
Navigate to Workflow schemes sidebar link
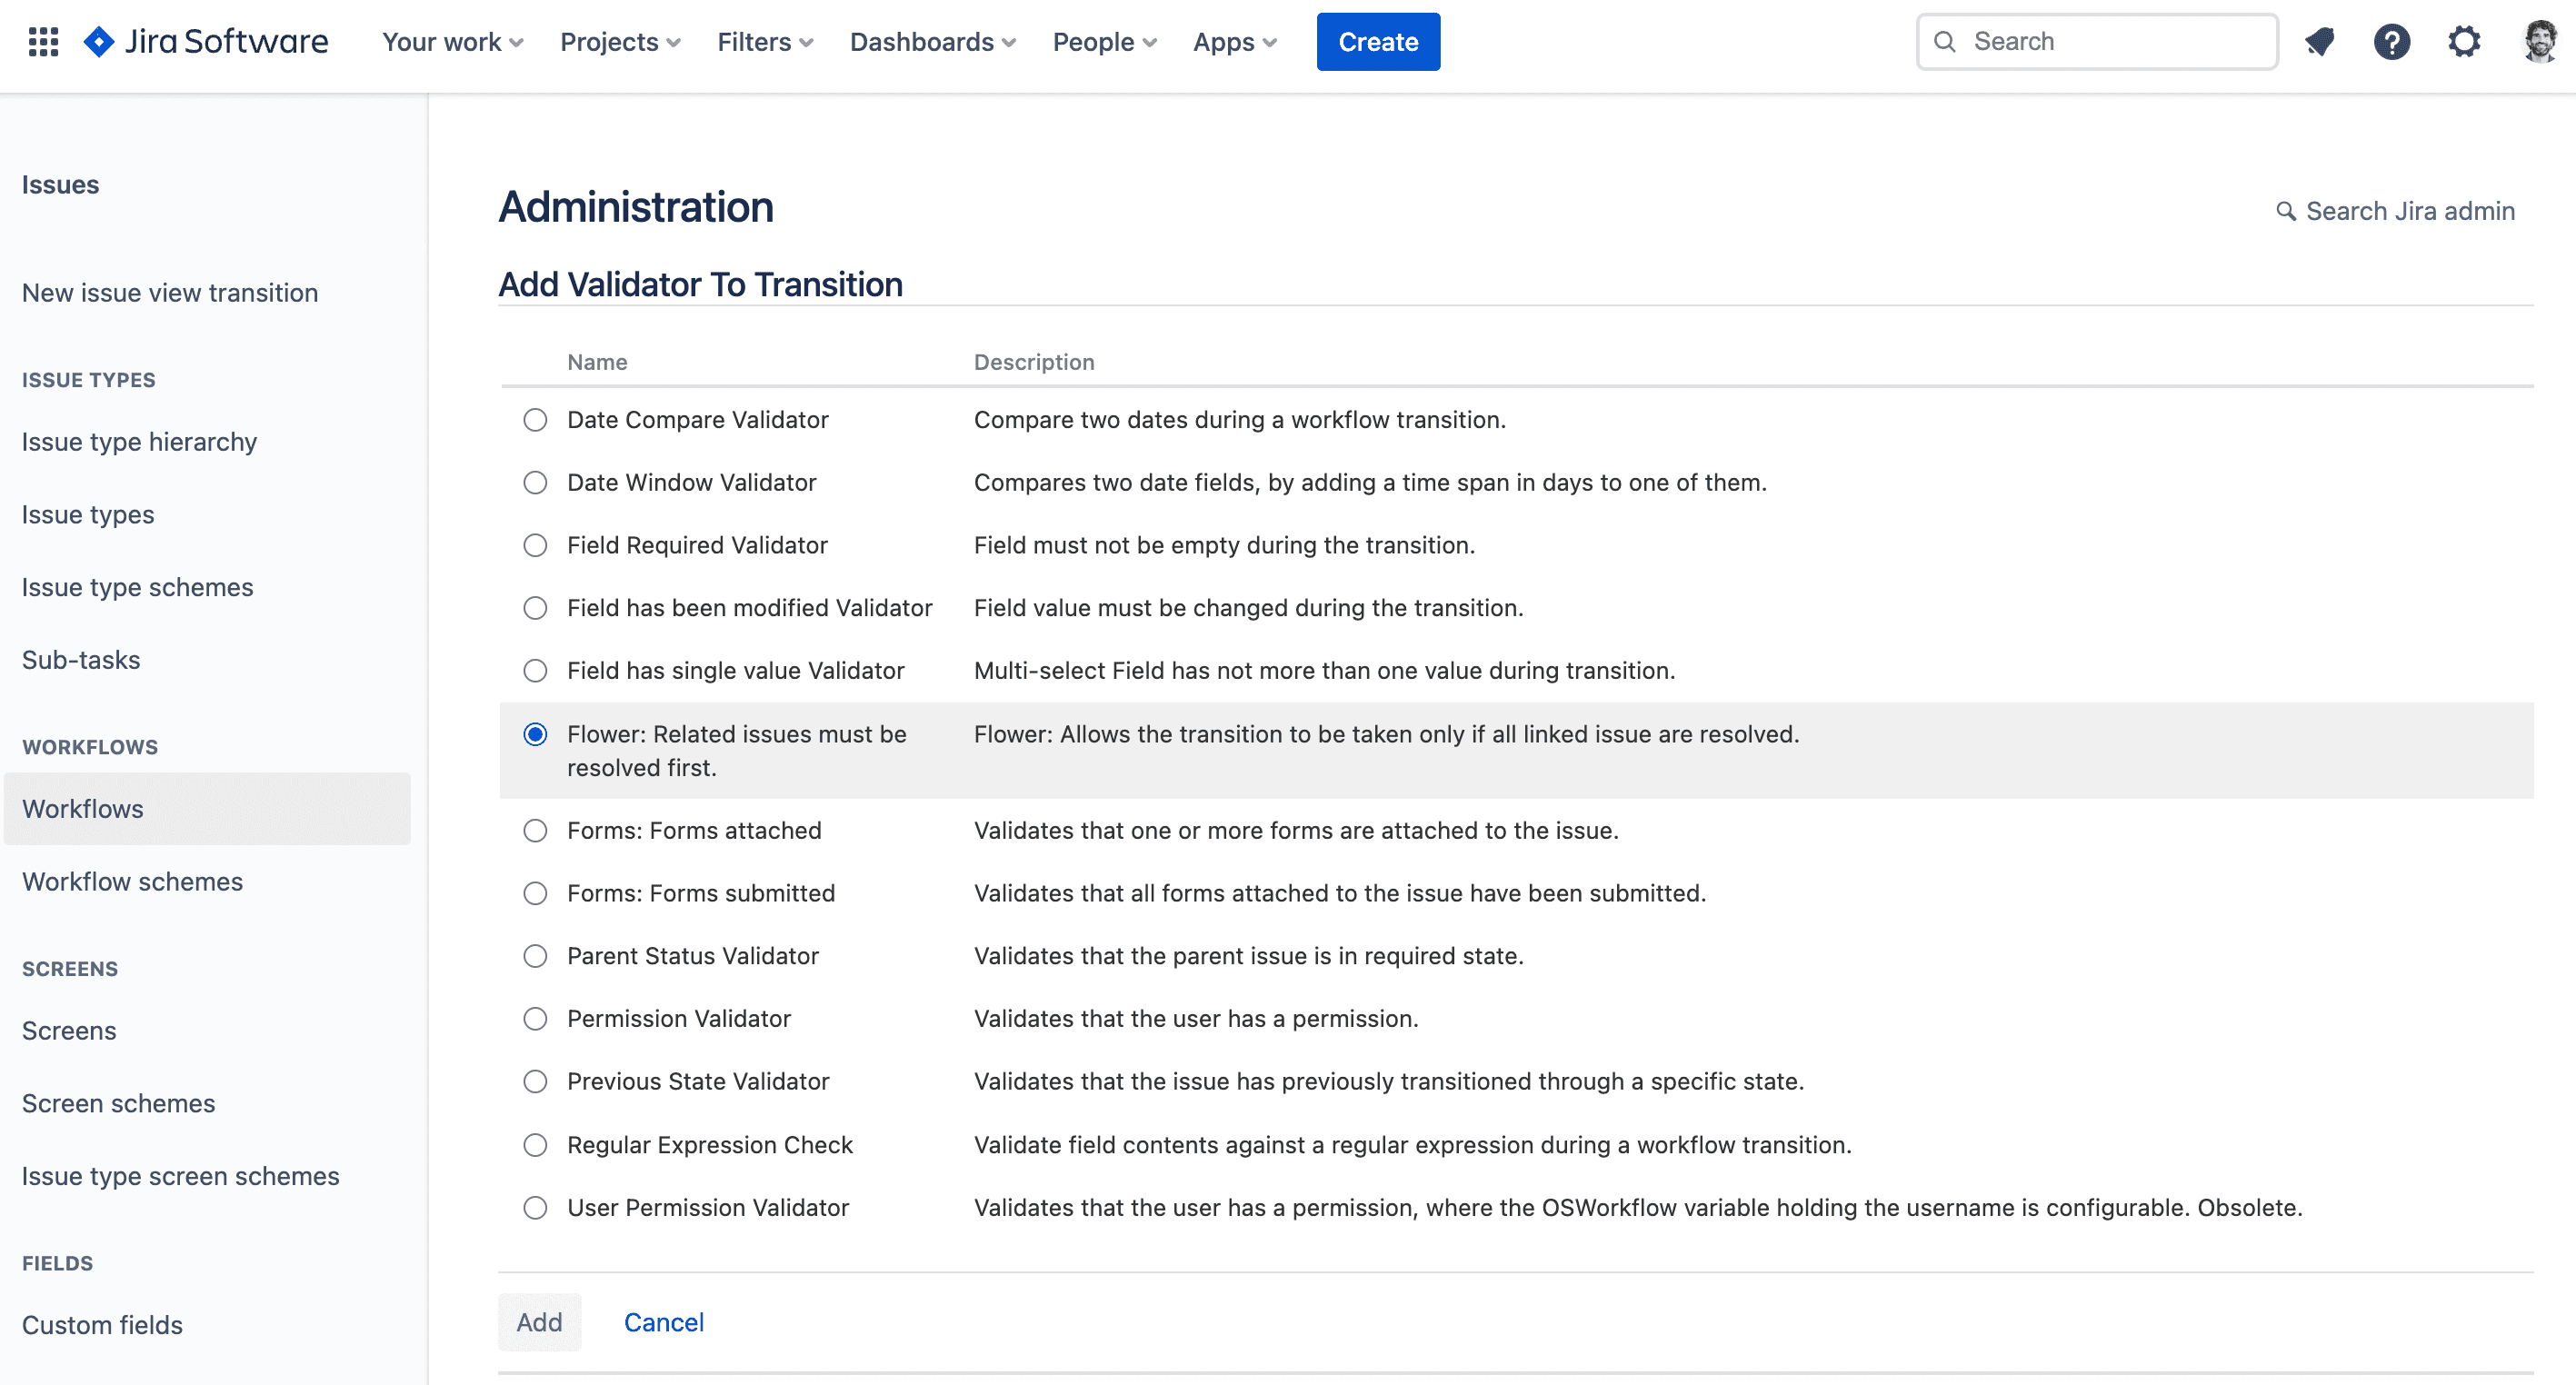tap(132, 882)
